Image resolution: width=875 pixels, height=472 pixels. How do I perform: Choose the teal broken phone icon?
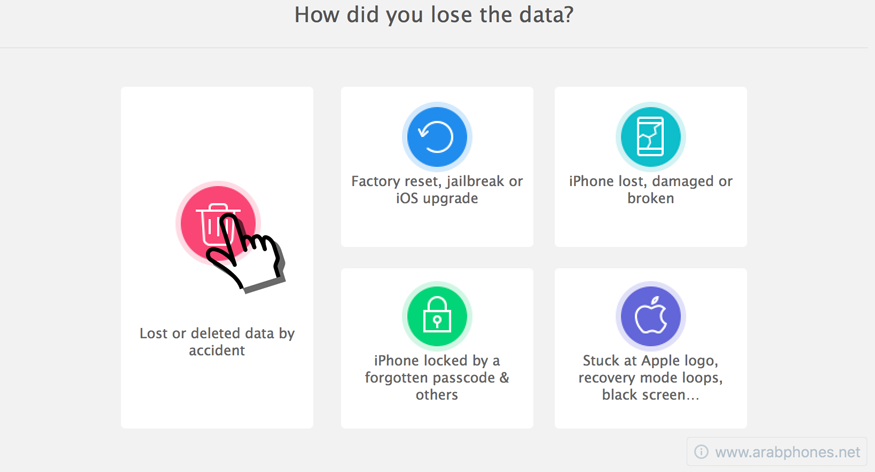[x=651, y=137]
